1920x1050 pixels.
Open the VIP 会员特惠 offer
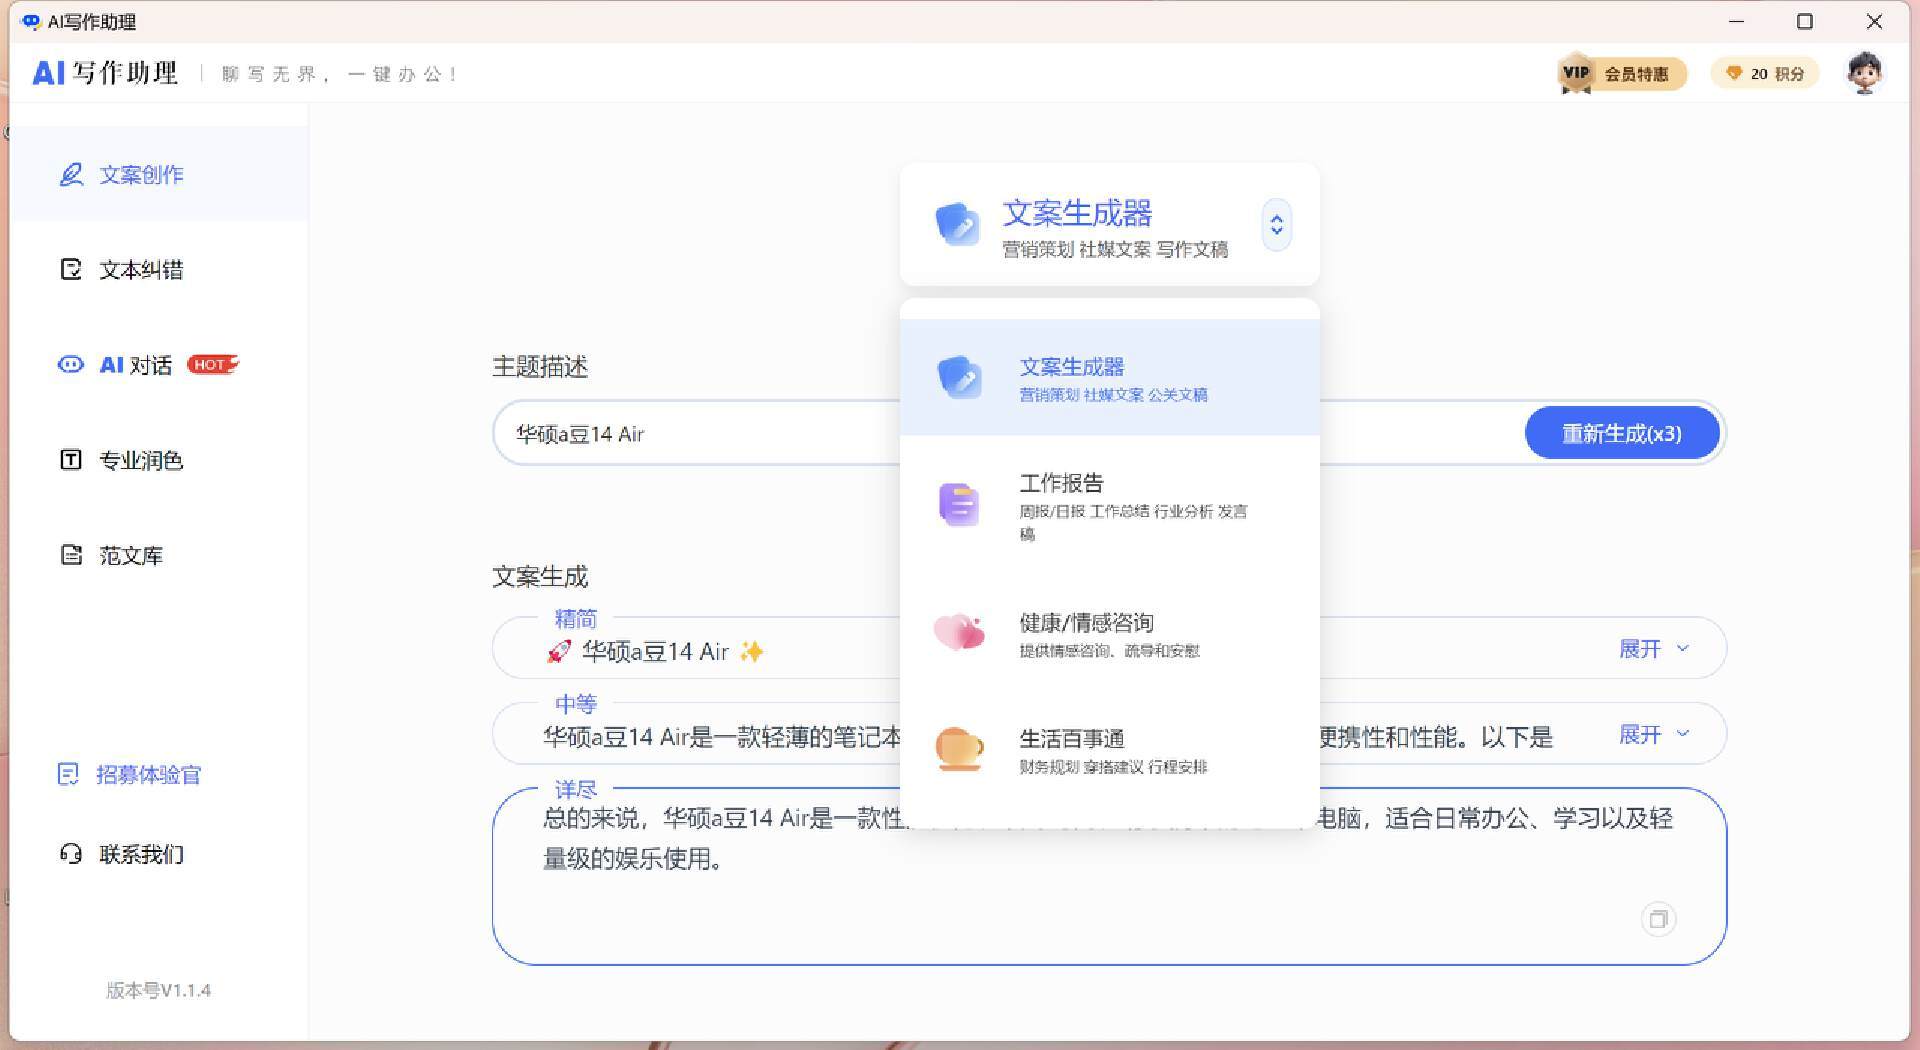(x=1621, y=73)
